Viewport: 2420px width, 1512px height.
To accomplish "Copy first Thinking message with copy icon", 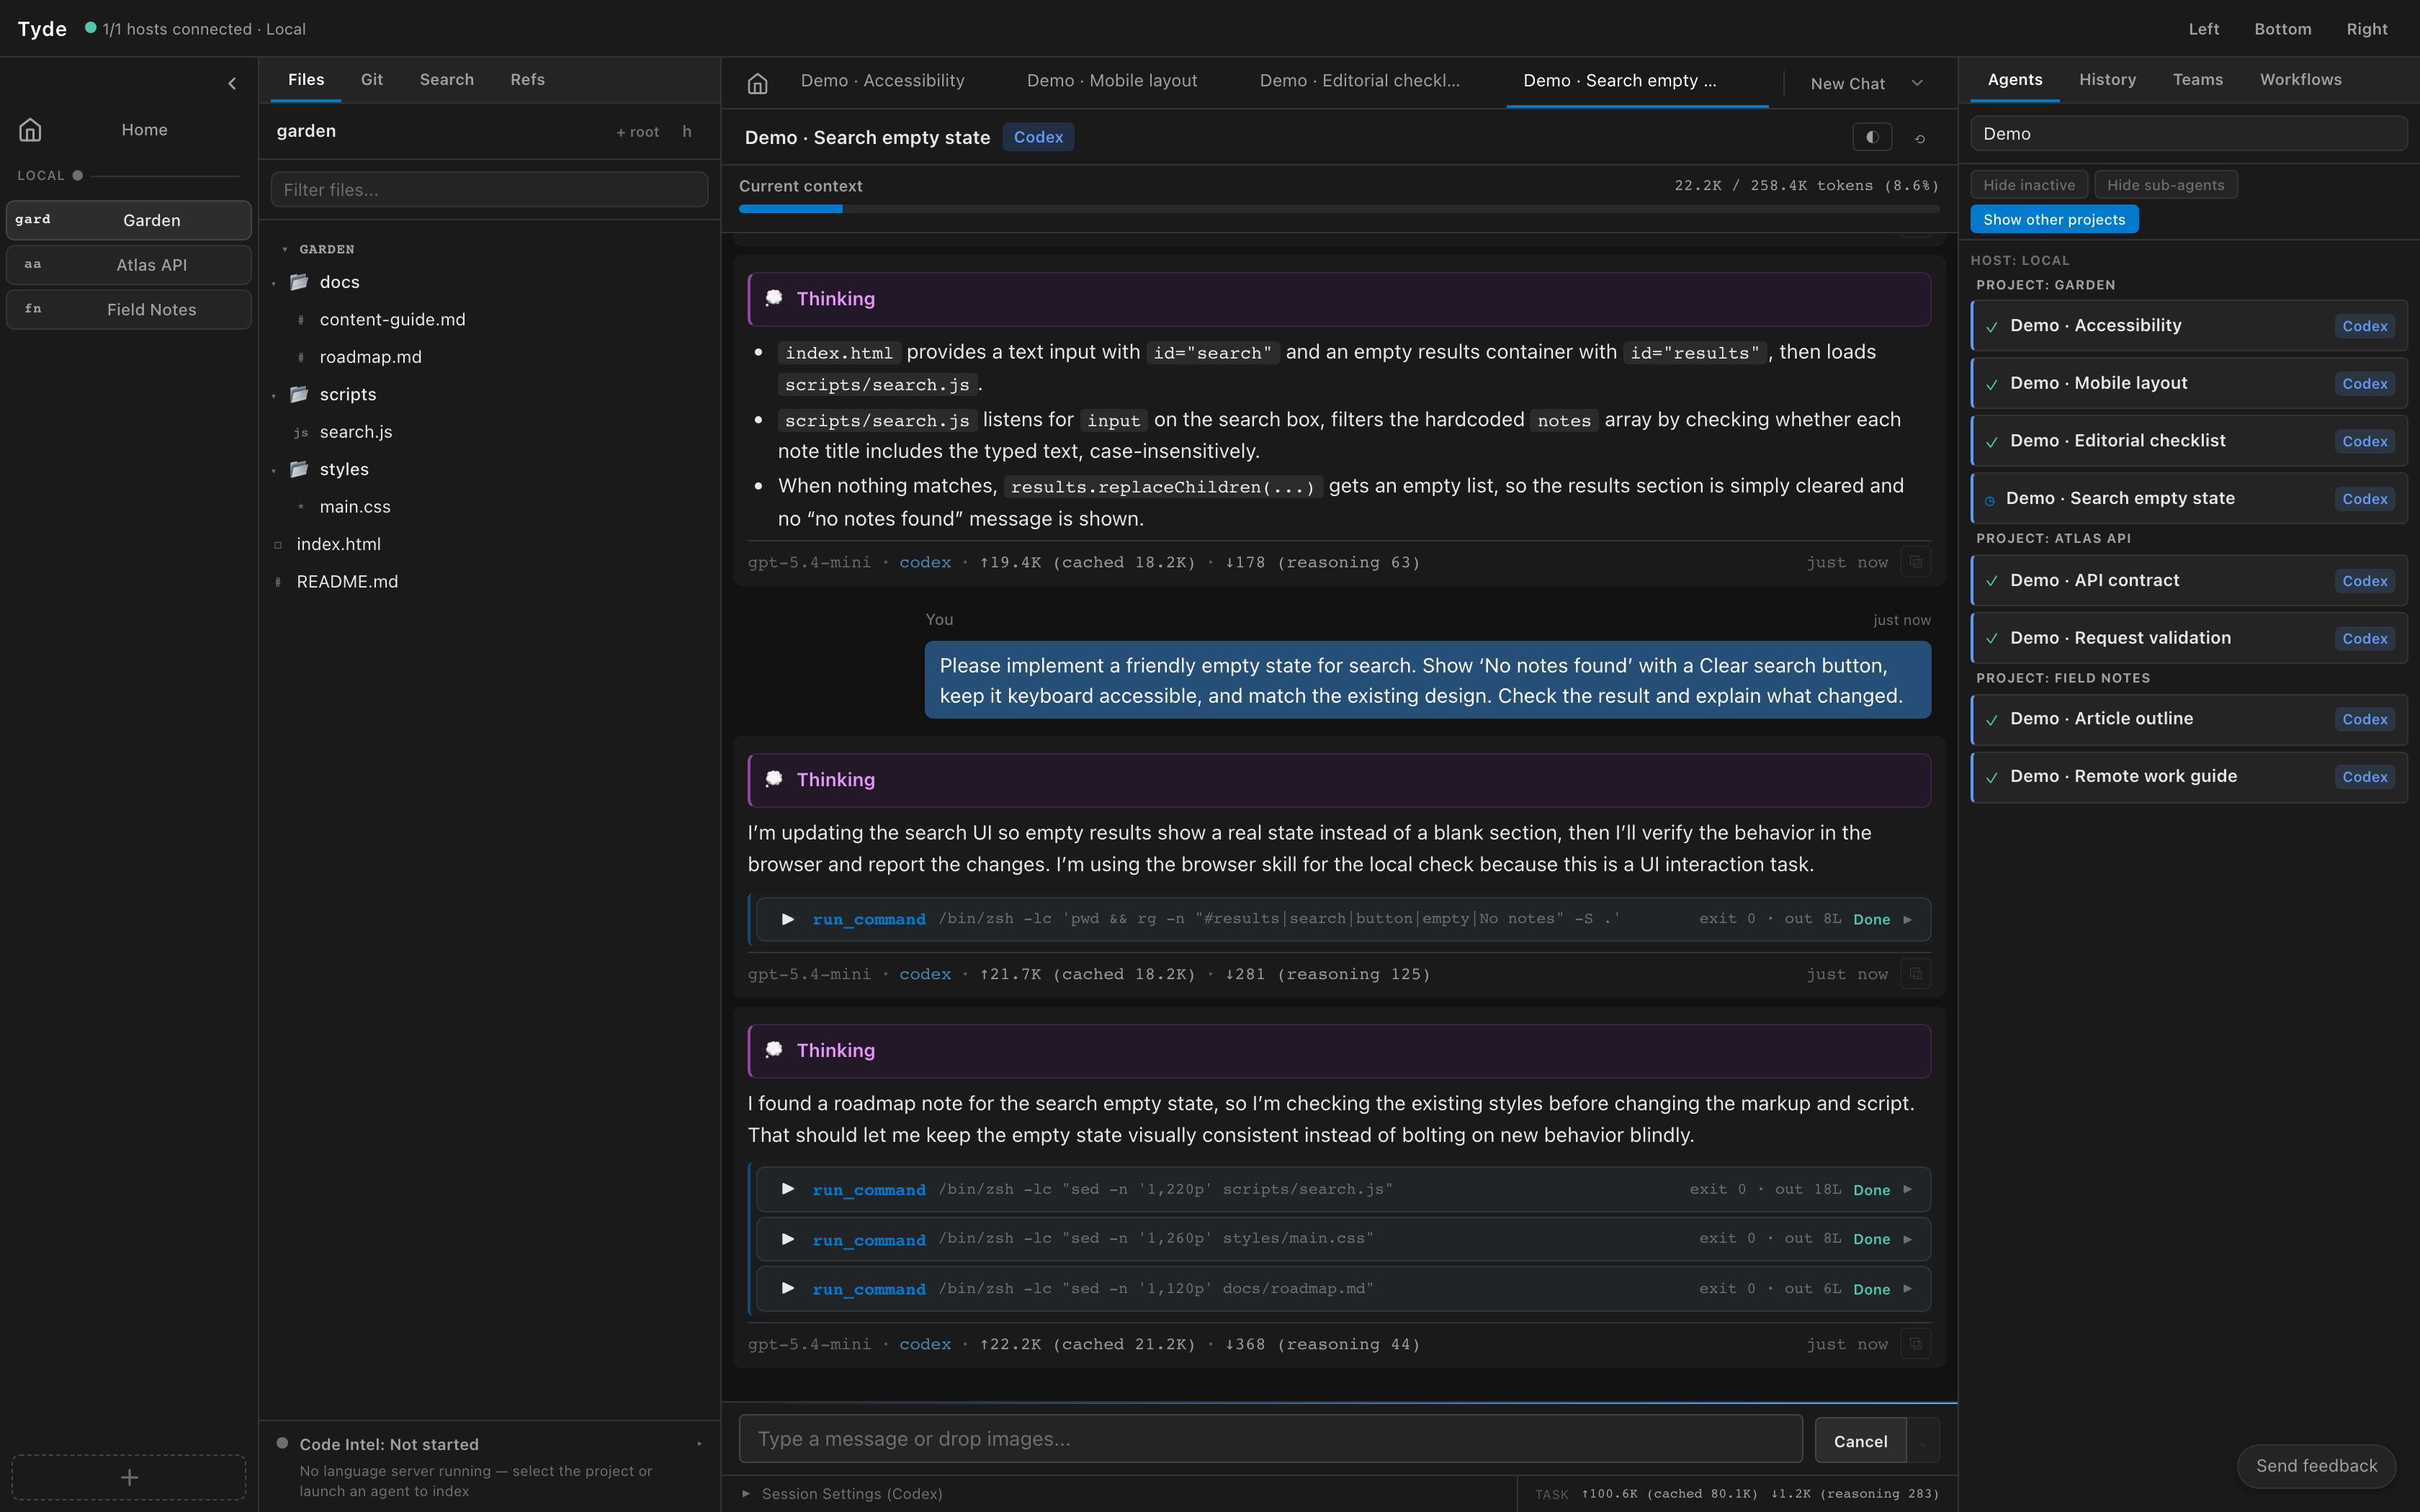I will tap(1915, 562).
